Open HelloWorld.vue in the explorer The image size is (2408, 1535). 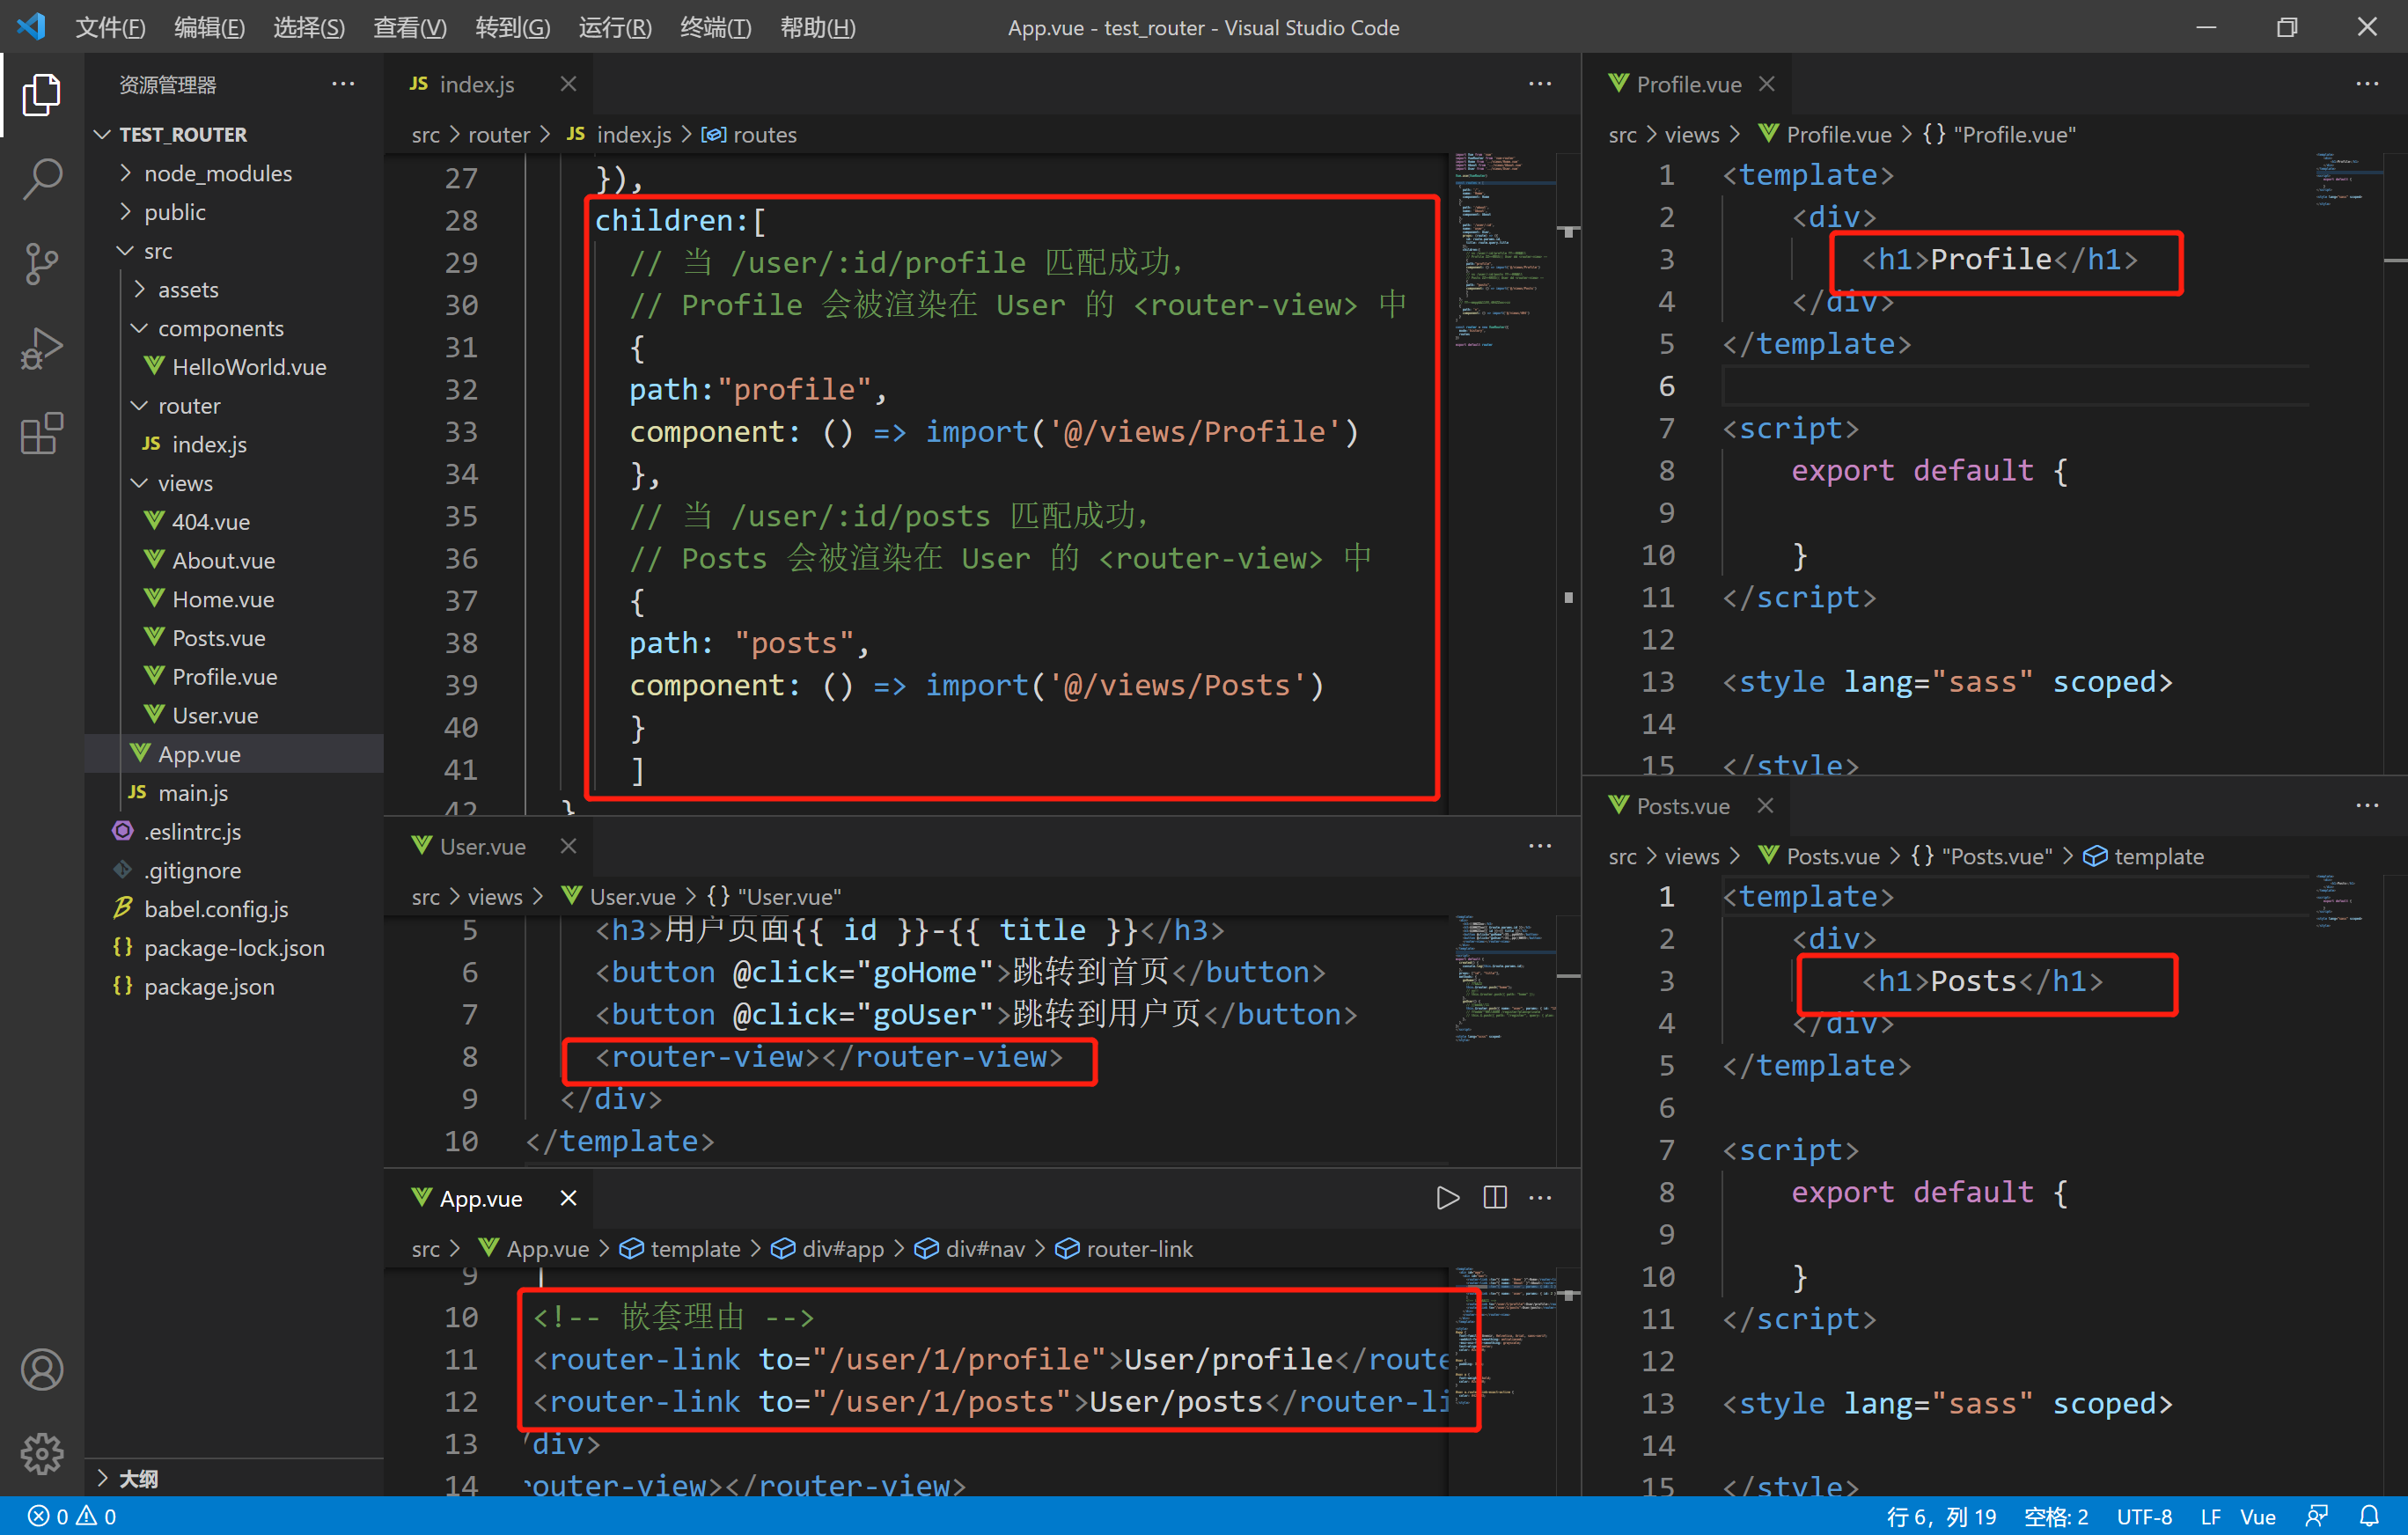click(x=249, y=367)
